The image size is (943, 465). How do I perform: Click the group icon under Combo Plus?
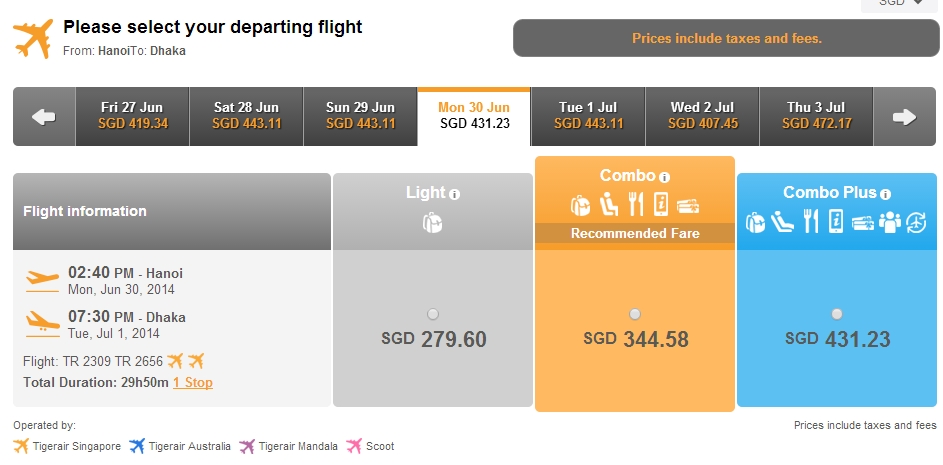(x=889, y=222)
